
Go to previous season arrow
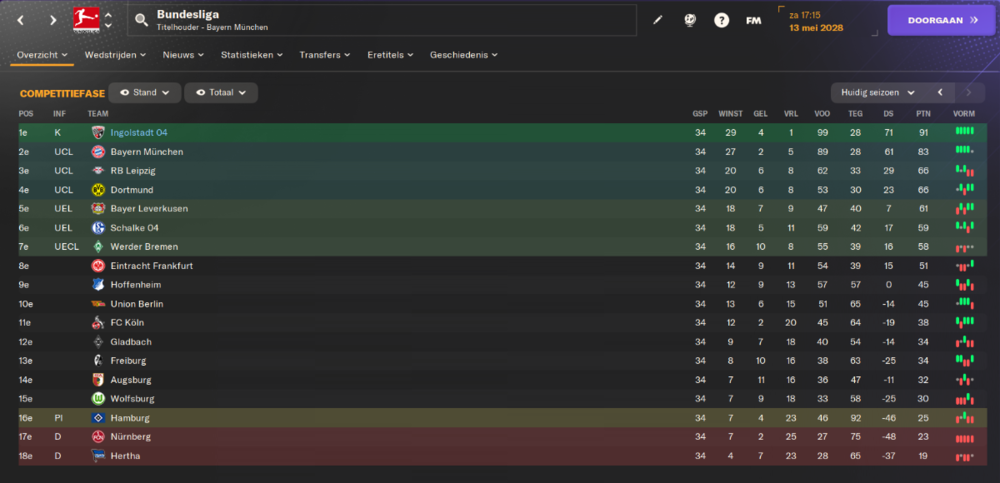click(x=939, y=93)
